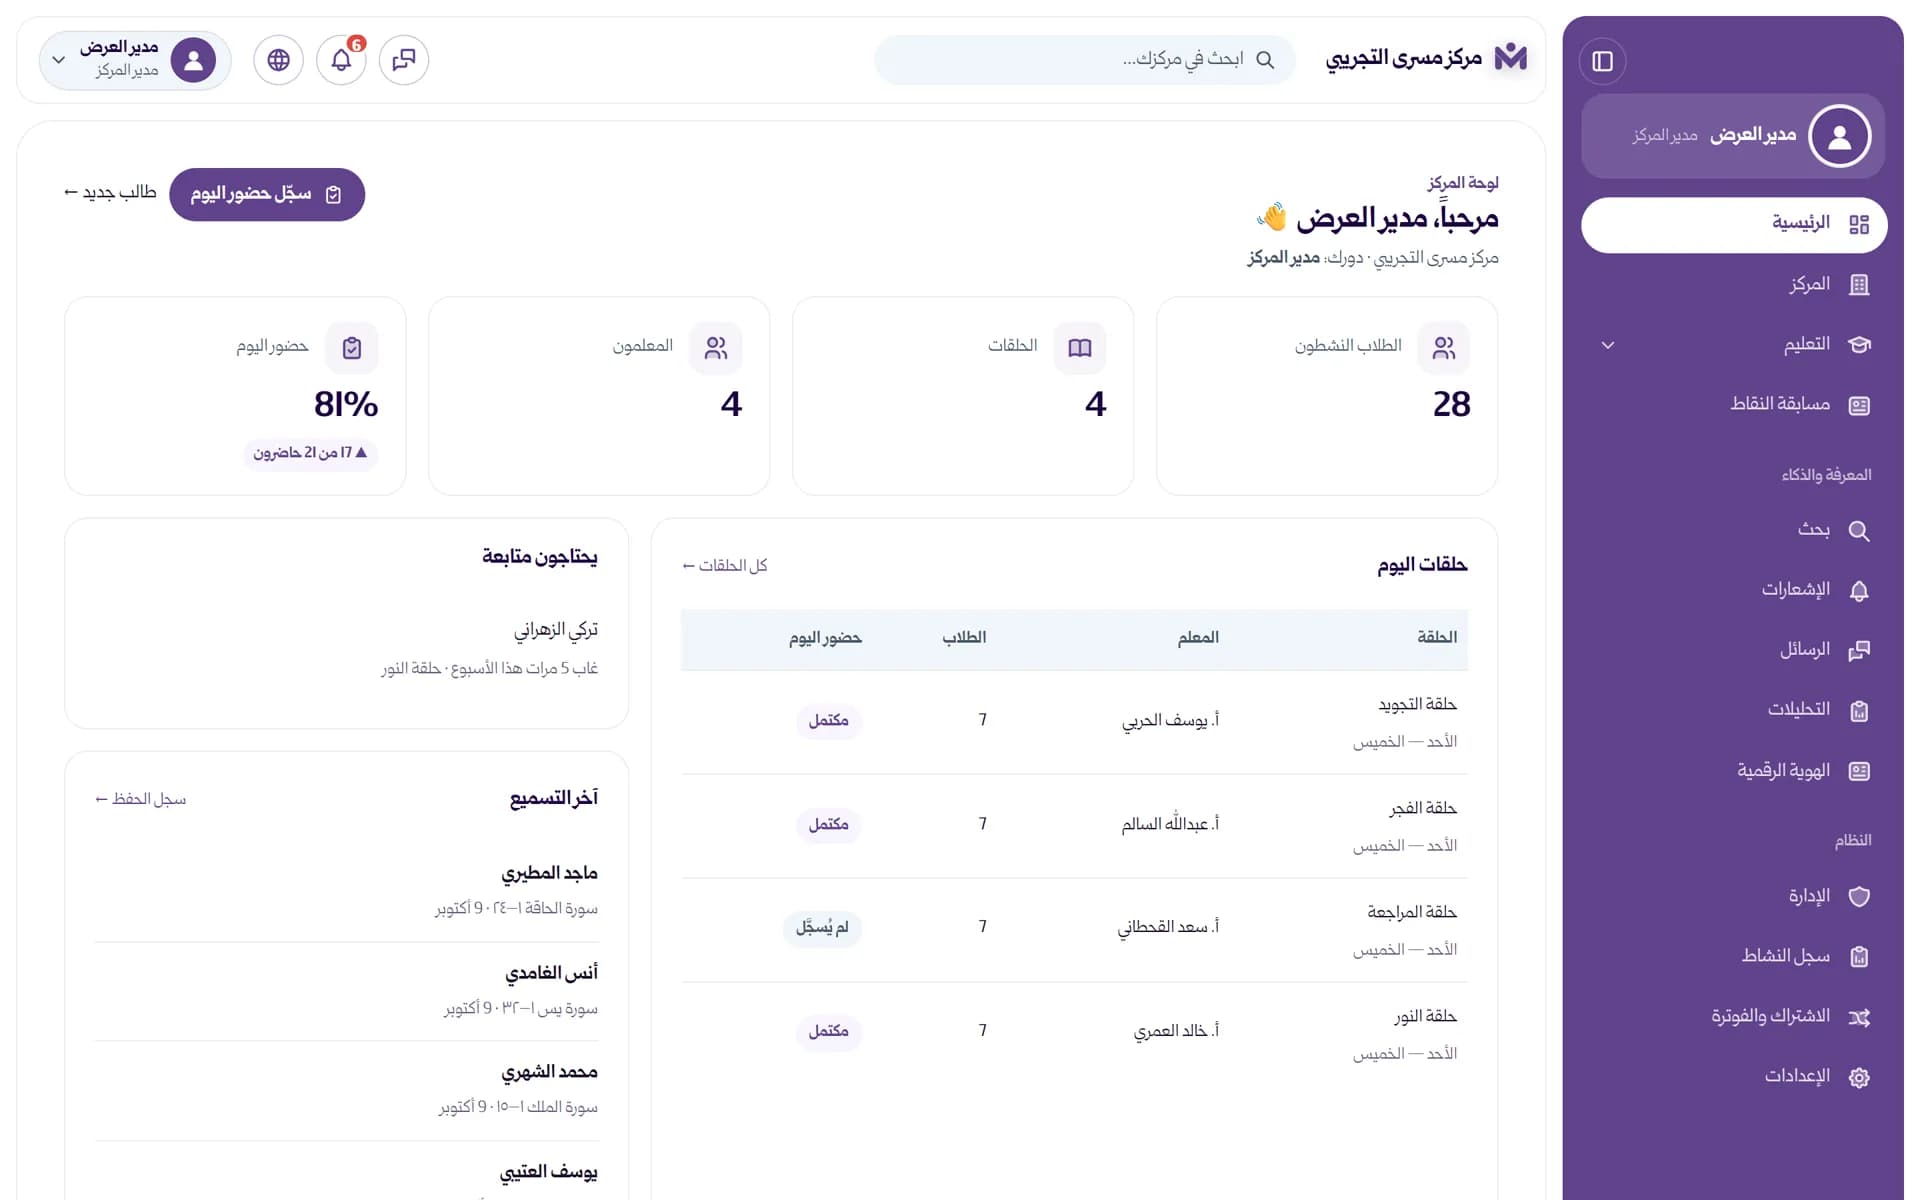
Task: Select حلقة النور in the table
Action: [1426, 1016]
